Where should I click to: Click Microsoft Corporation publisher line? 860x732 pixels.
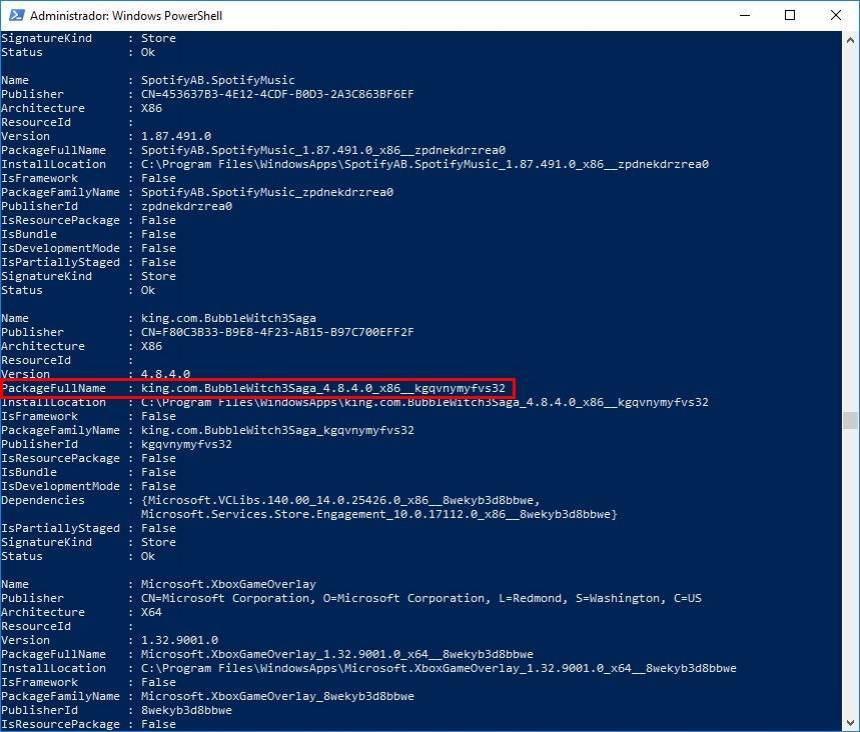click(x=421, y=598)
